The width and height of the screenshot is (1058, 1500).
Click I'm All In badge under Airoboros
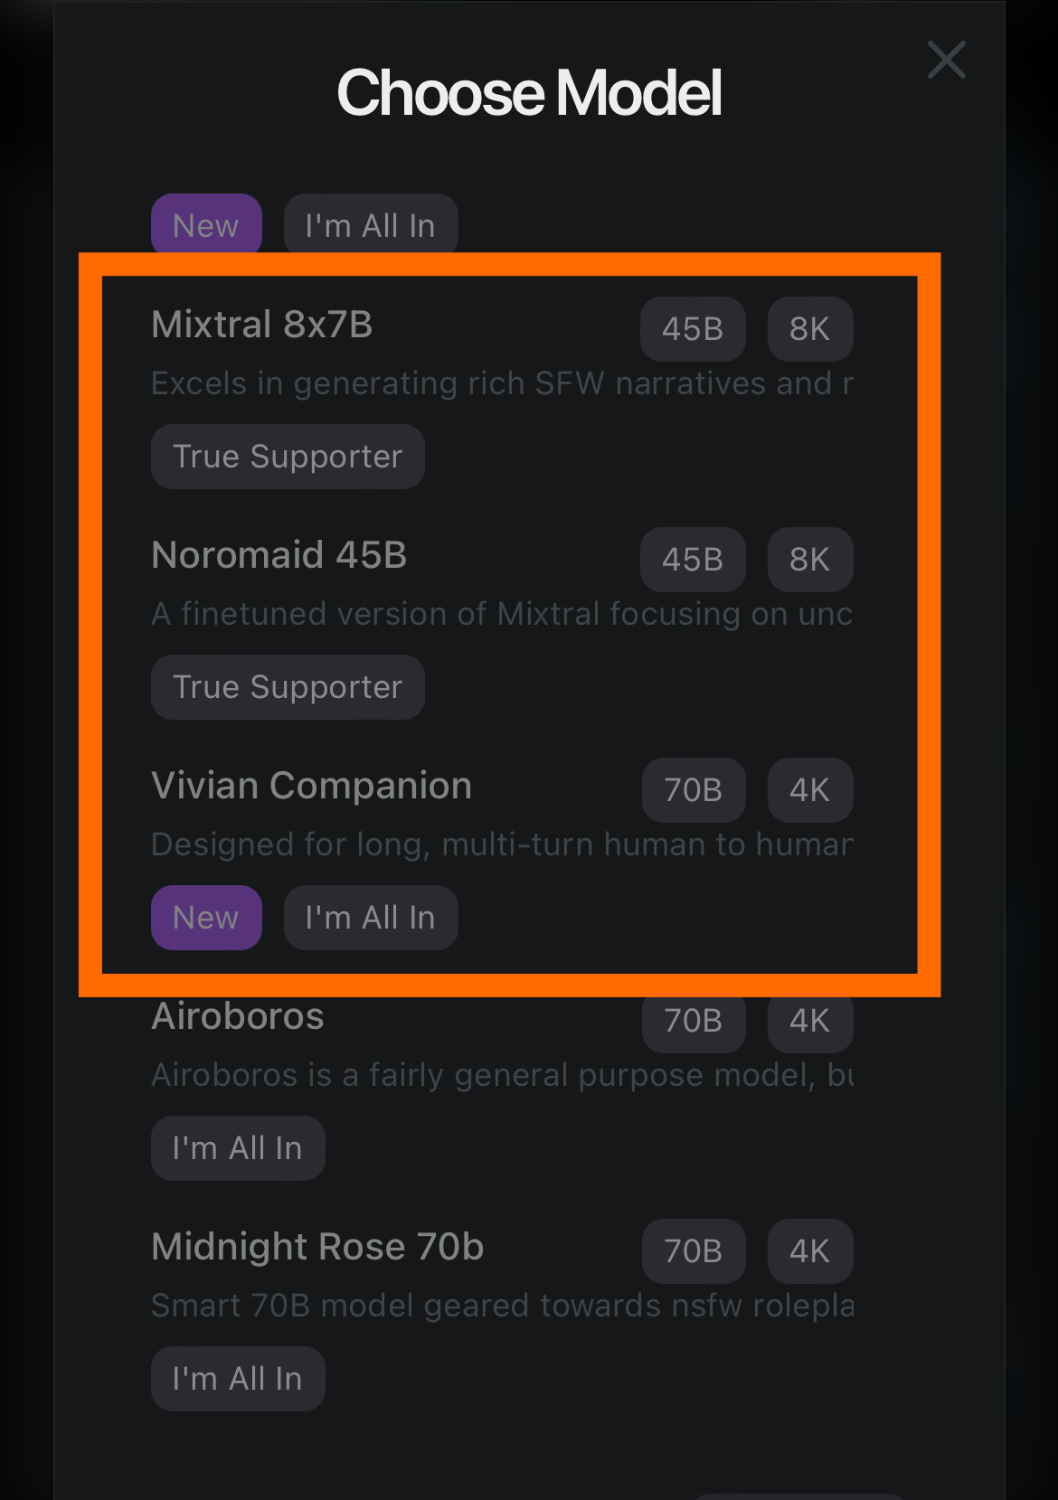click(x=237, y=1148)
